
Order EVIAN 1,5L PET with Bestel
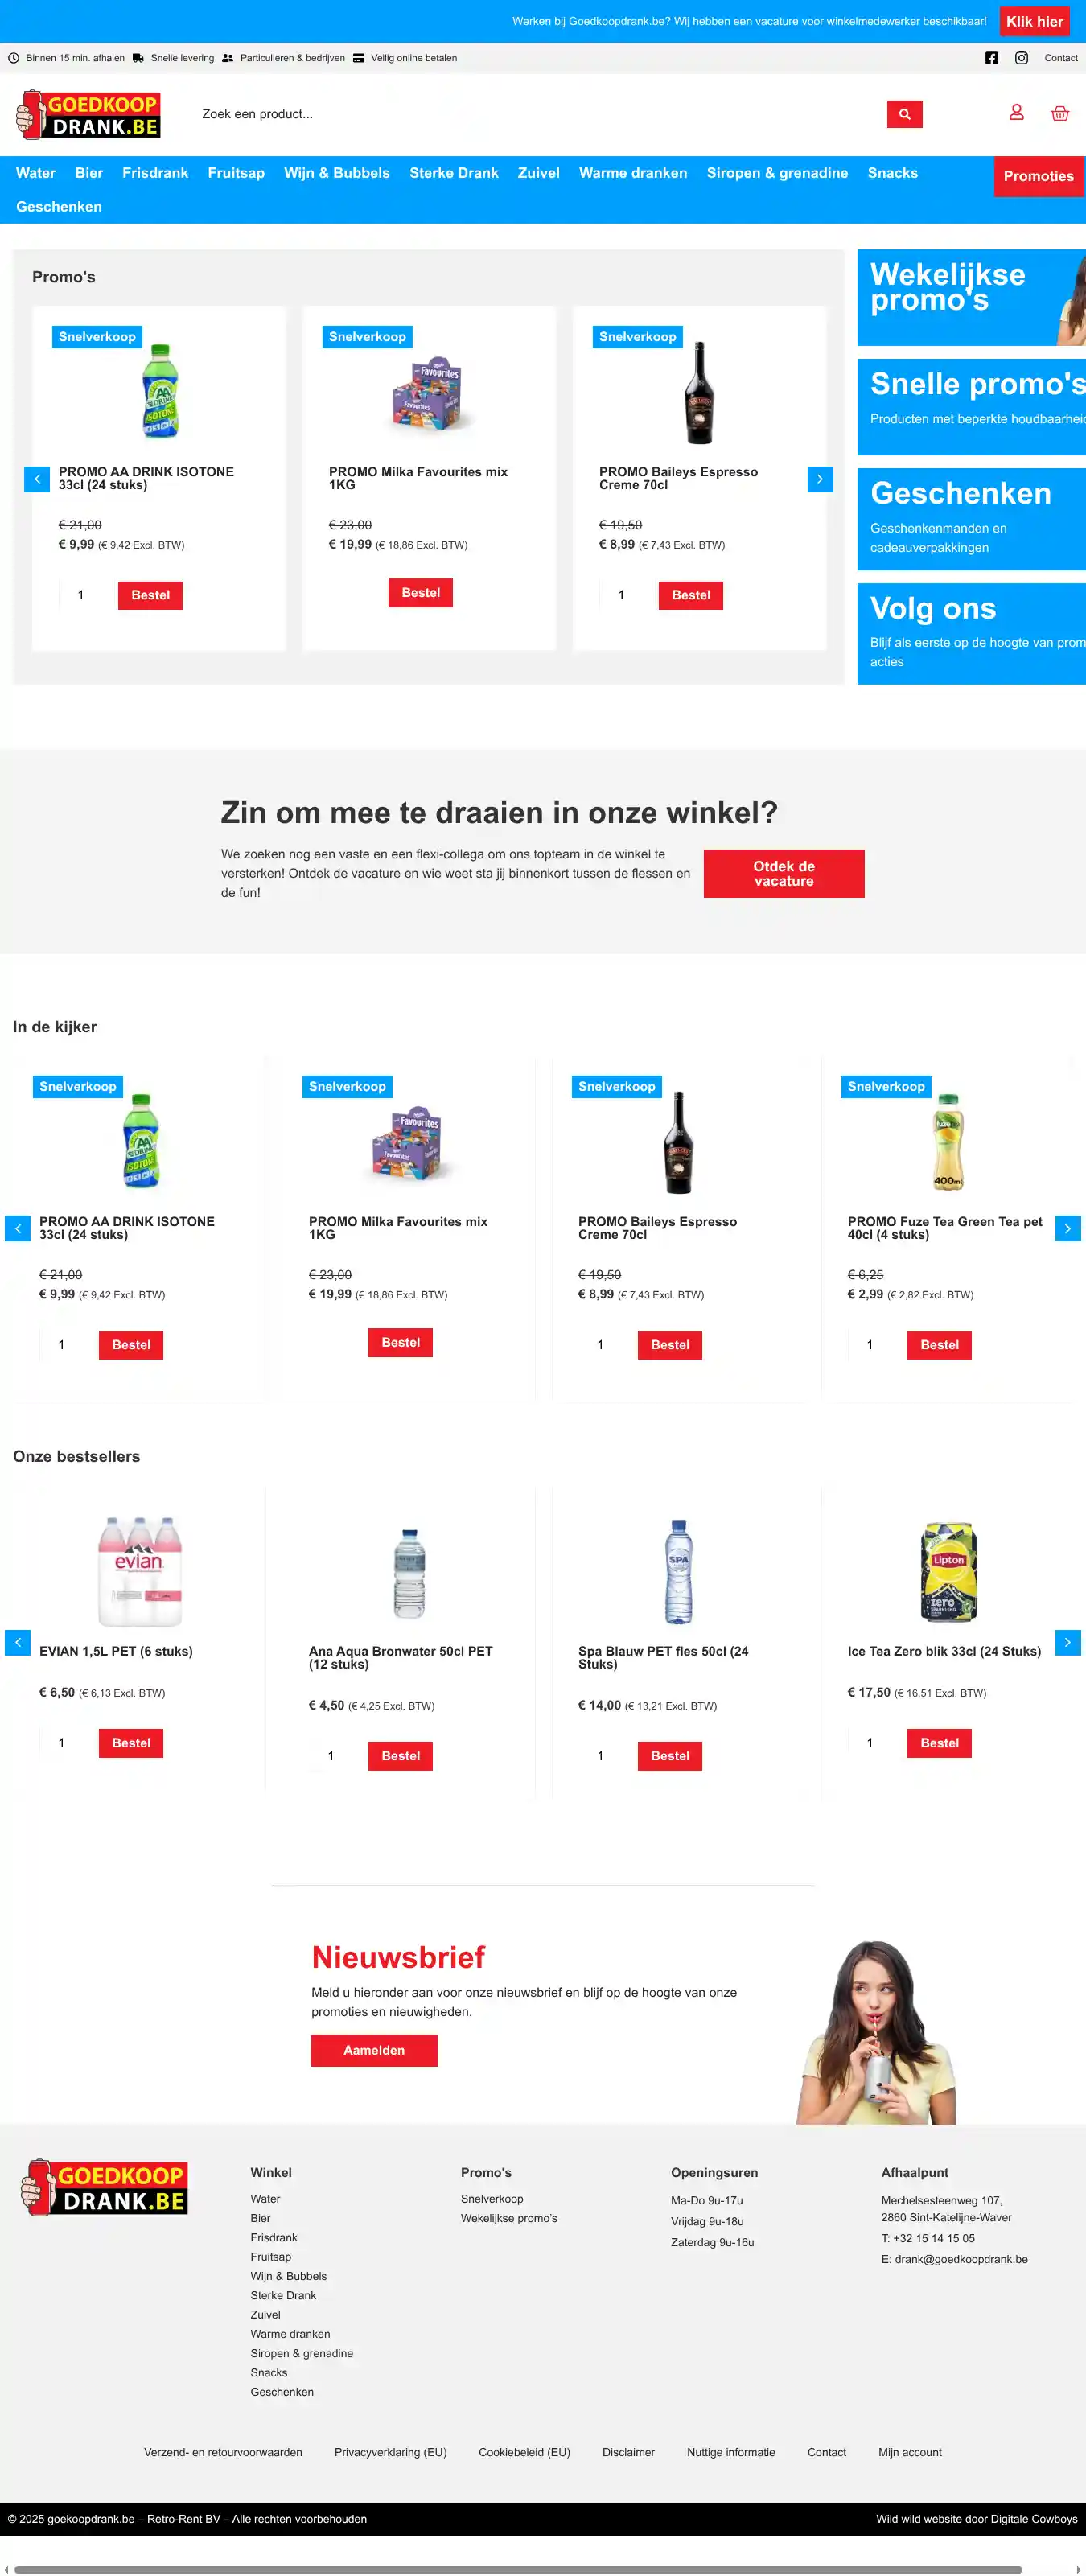[131, 1743]
